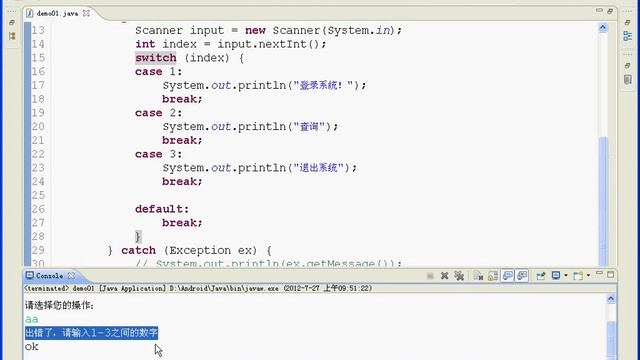Click the Console scrollbar up arrow
The height and width of the screenshot is (360, 640).
611,299
